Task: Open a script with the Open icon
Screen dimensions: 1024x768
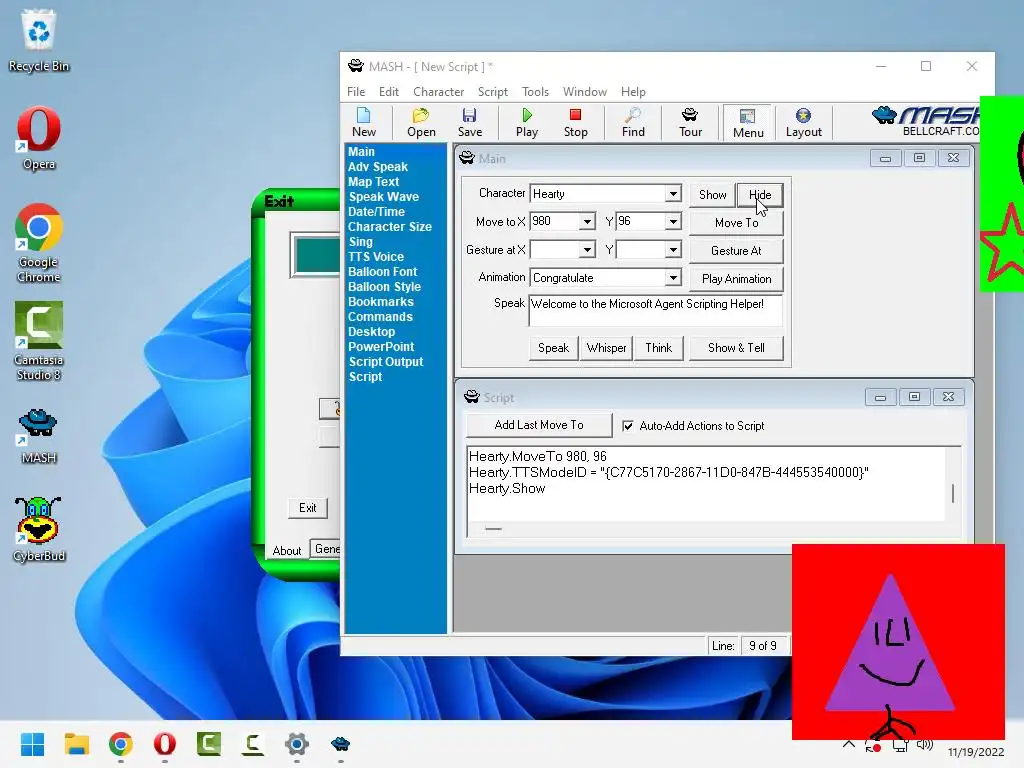Action: coord(421,123)
